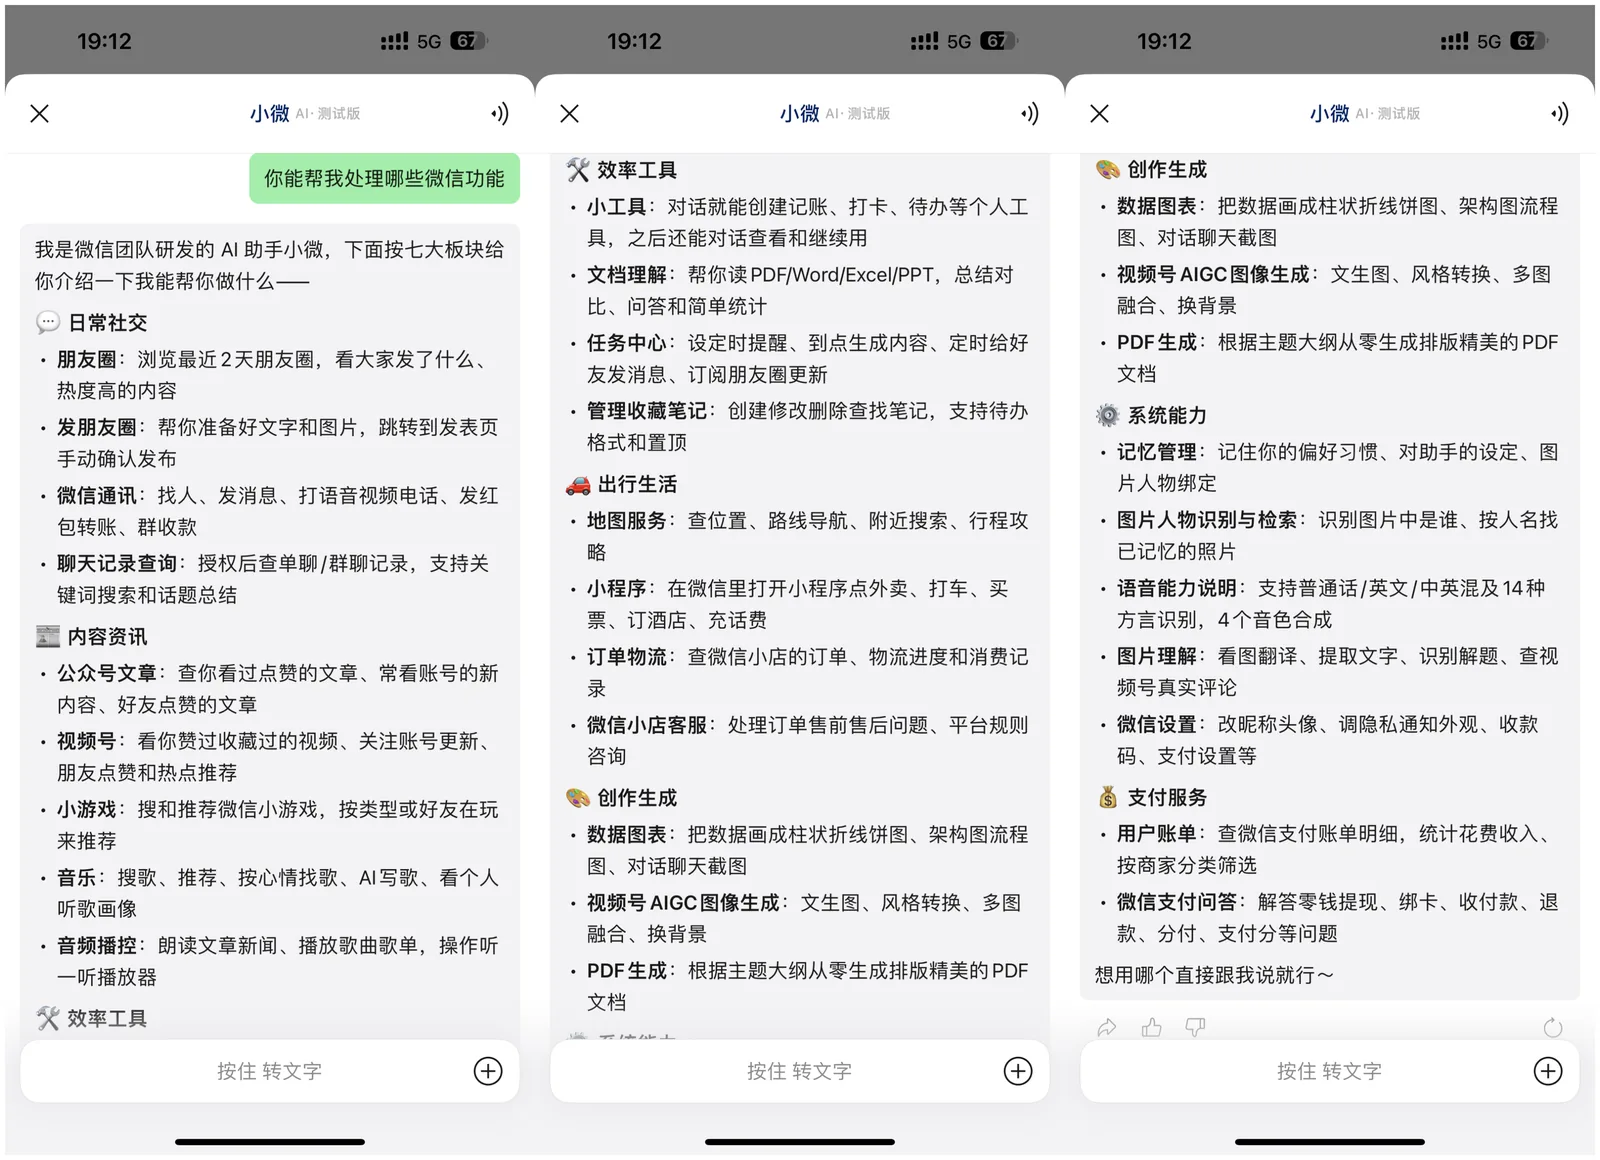The image size is (1600, 1160).
Task: Select the 任务中心 bullet item
Action: (x=800, y=358)
